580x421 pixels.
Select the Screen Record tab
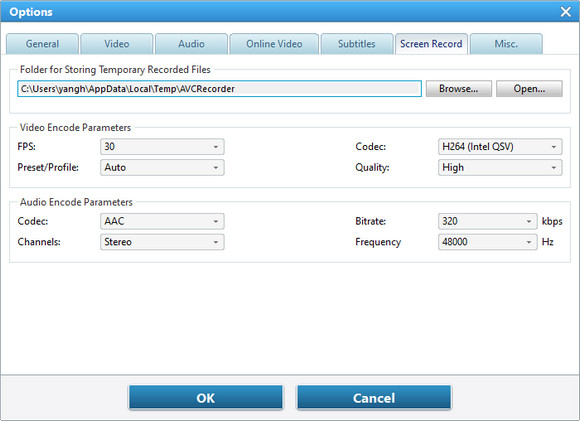coord(431,44)
